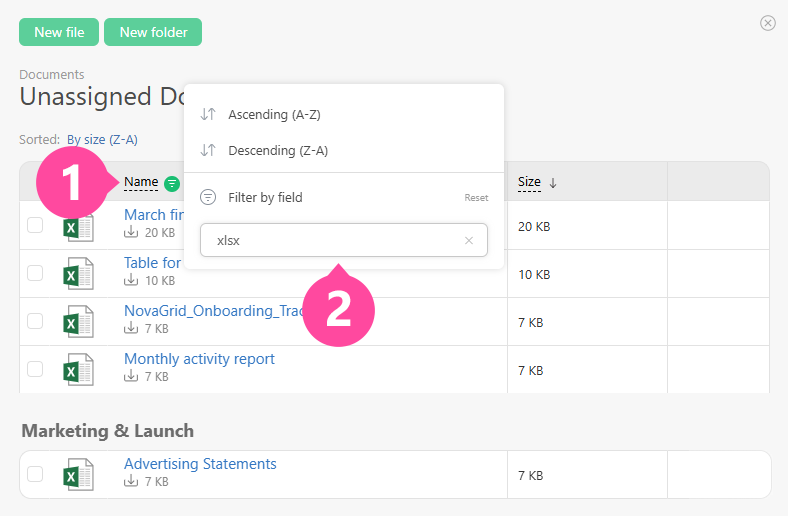Click the green filter icon beside Name
The height and width of the screenshot is (516, 788).
click(x=172, y=183)
